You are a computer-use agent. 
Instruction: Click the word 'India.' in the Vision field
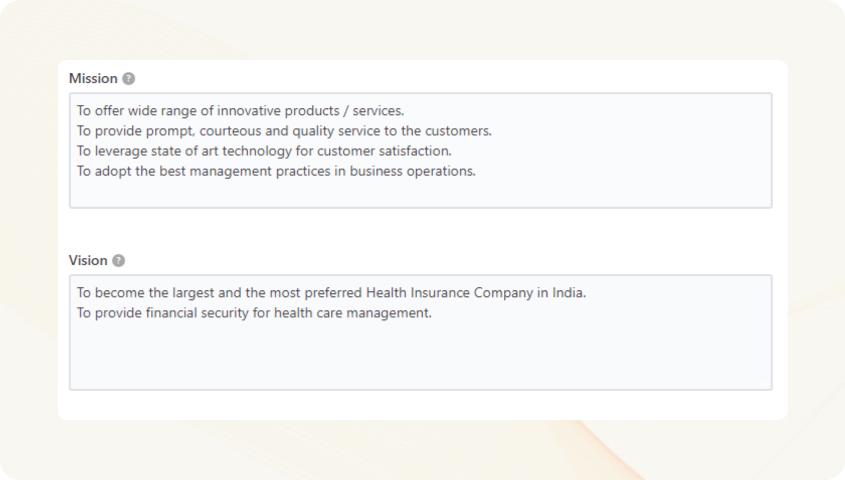[x=569, y=293]
